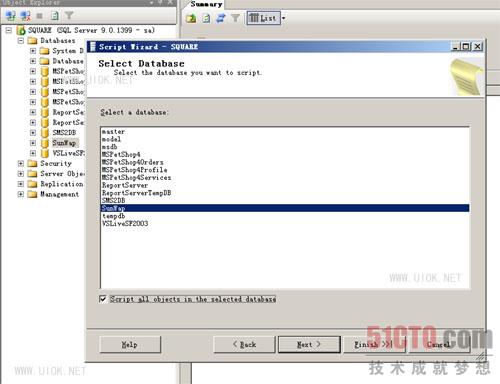Image resolution: width=500 pixels, height=384 pixels.
Task: Expand the Management node
Action: tap(21, 194)
